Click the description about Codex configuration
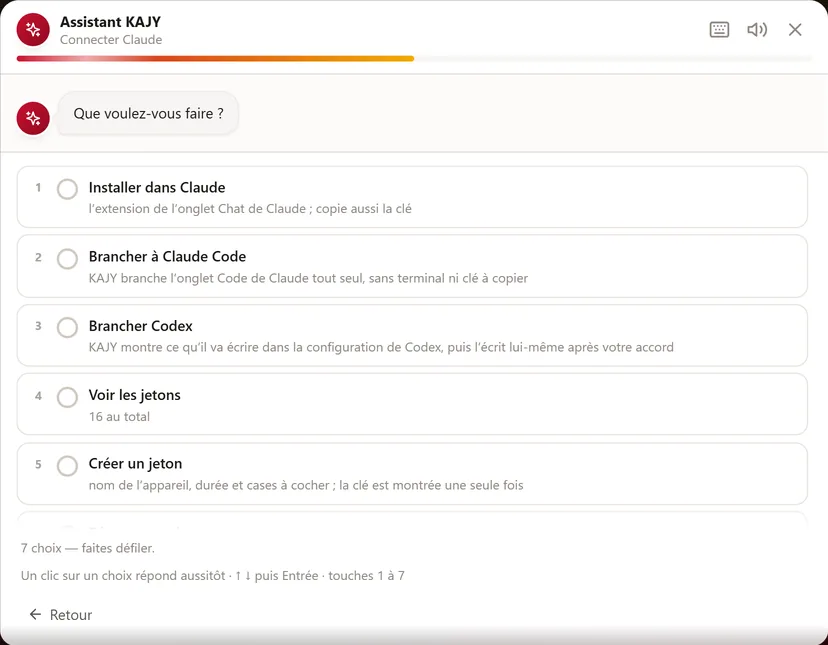The height and width of the screenshot is (645, 828). pyautogui.click(x=381, y=348)
